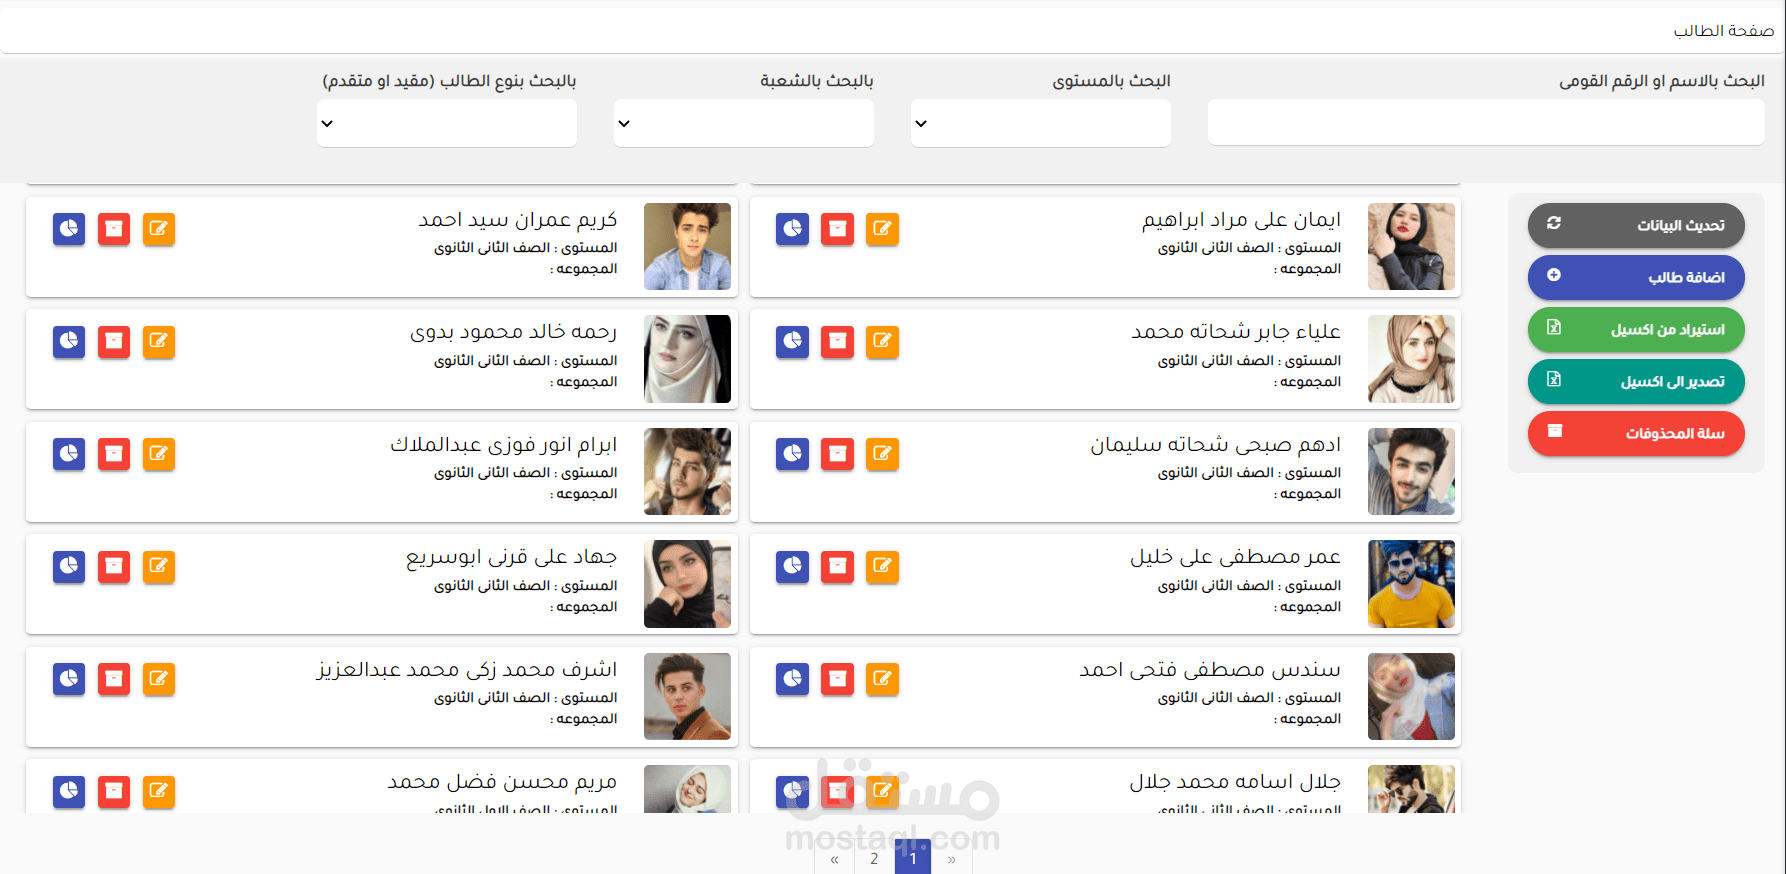The width and height of the screenshot is (1786, 874).
Task: Click تحديث البيانات refresh button
Action: 1636,225
